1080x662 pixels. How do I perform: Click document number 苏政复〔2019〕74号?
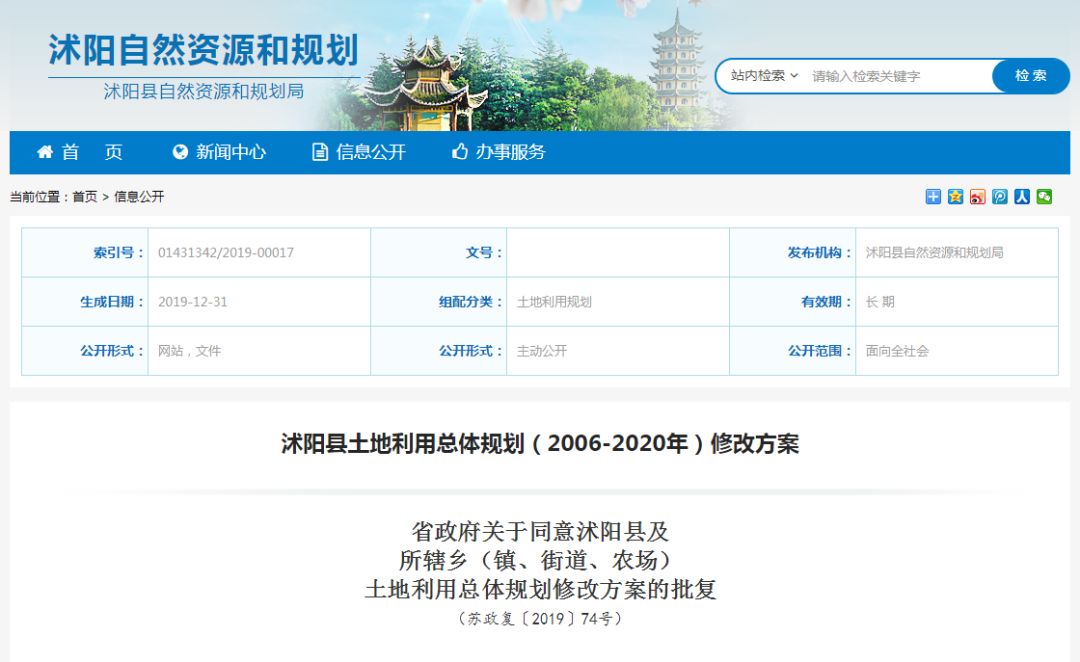pos(540,619)
